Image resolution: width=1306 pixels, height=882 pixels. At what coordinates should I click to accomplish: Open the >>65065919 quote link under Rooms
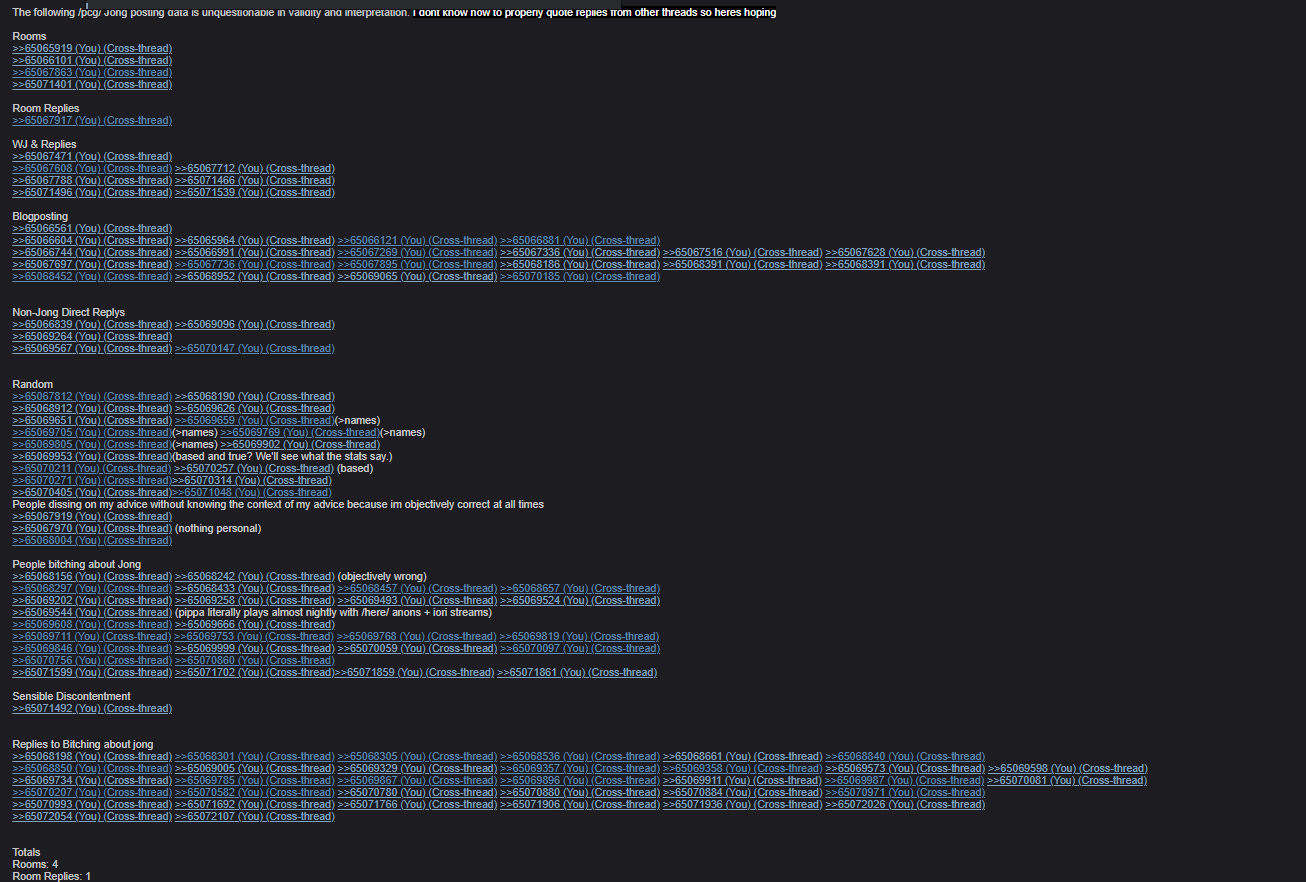[92, 48]
